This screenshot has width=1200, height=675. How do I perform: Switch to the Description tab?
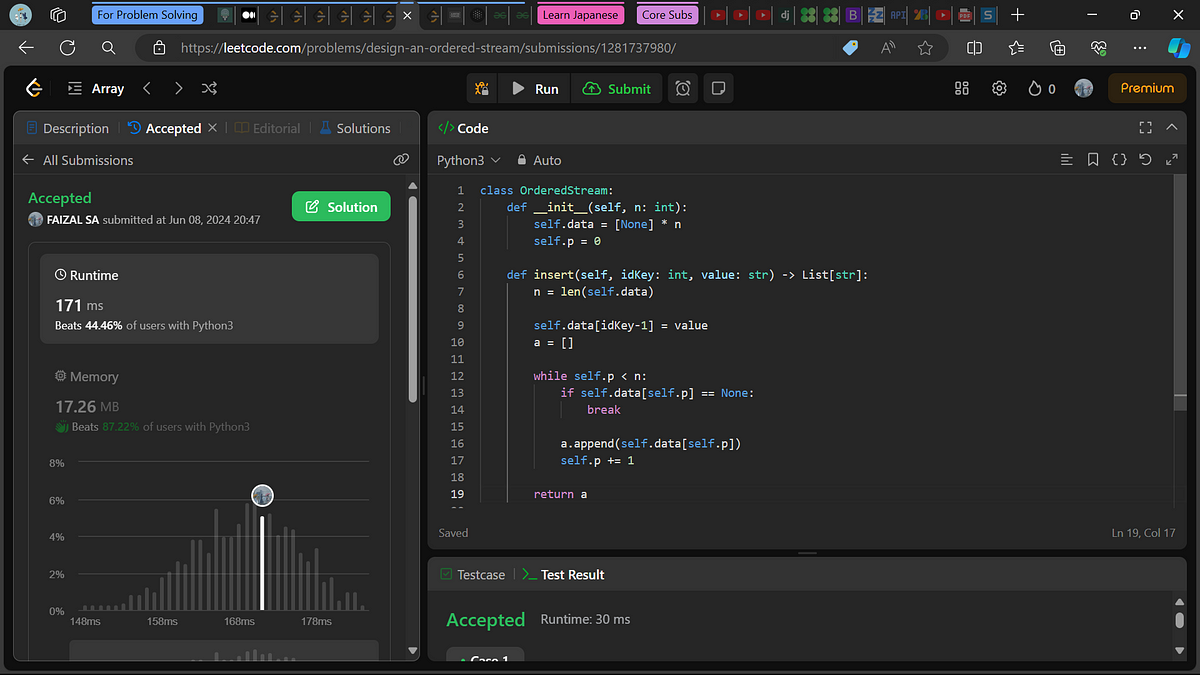click(x=68, y=128)
